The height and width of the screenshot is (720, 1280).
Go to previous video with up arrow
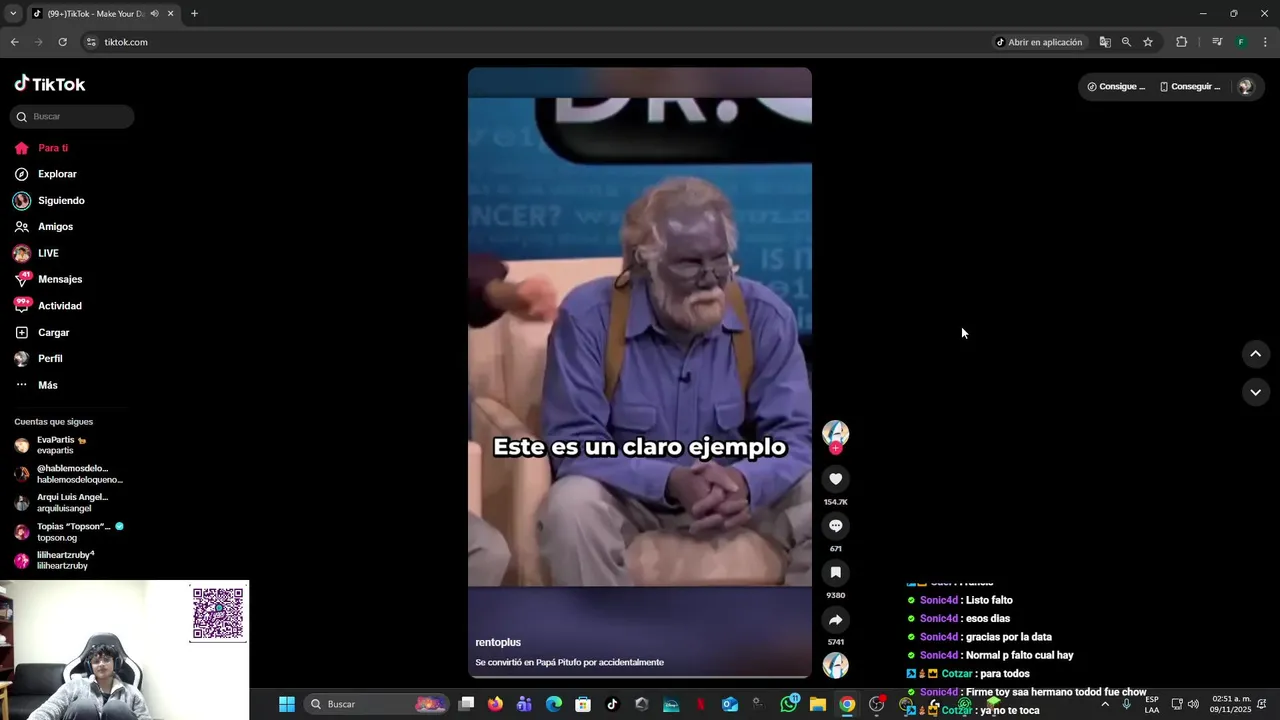tap(1255, 353)
